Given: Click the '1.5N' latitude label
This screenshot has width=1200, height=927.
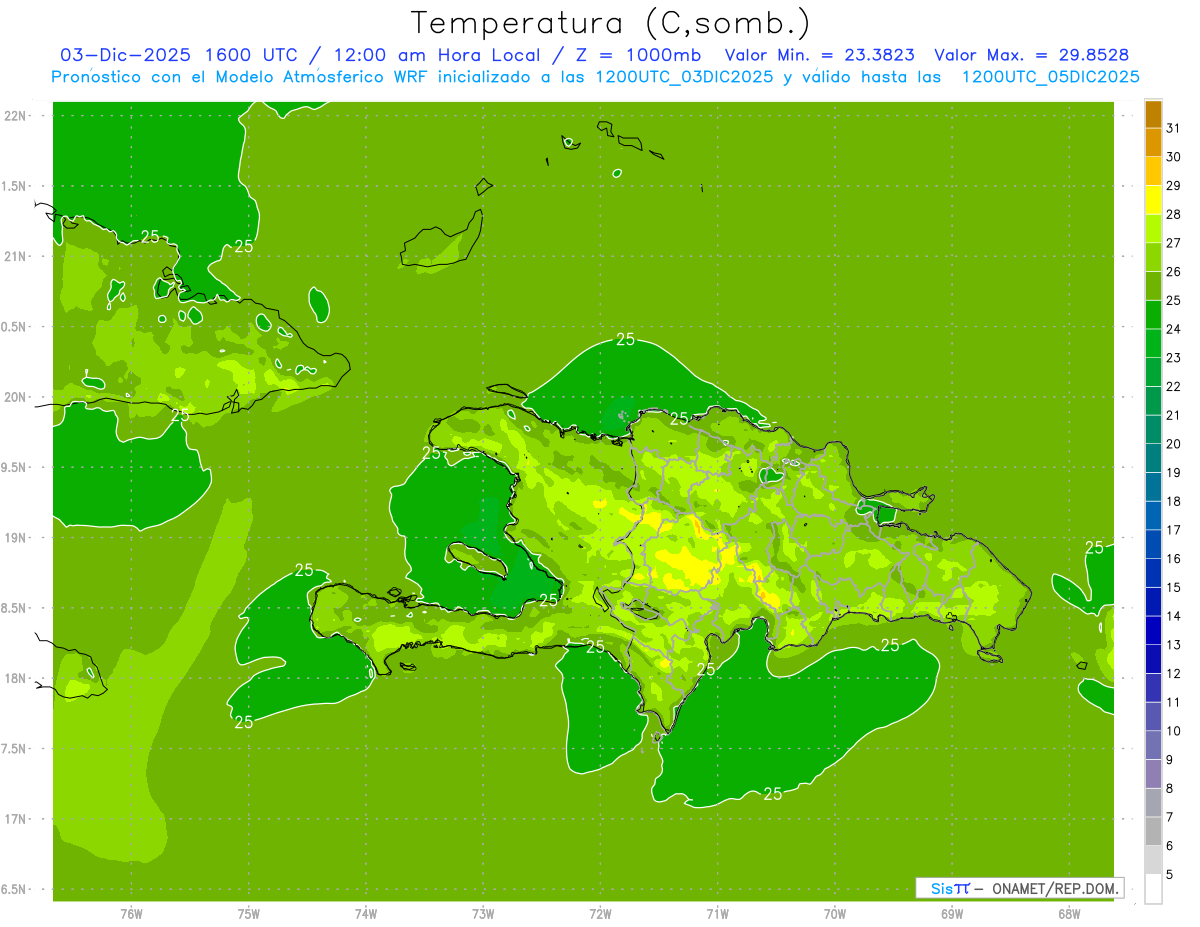Looking at the screenshot, I should click(15, 186).
